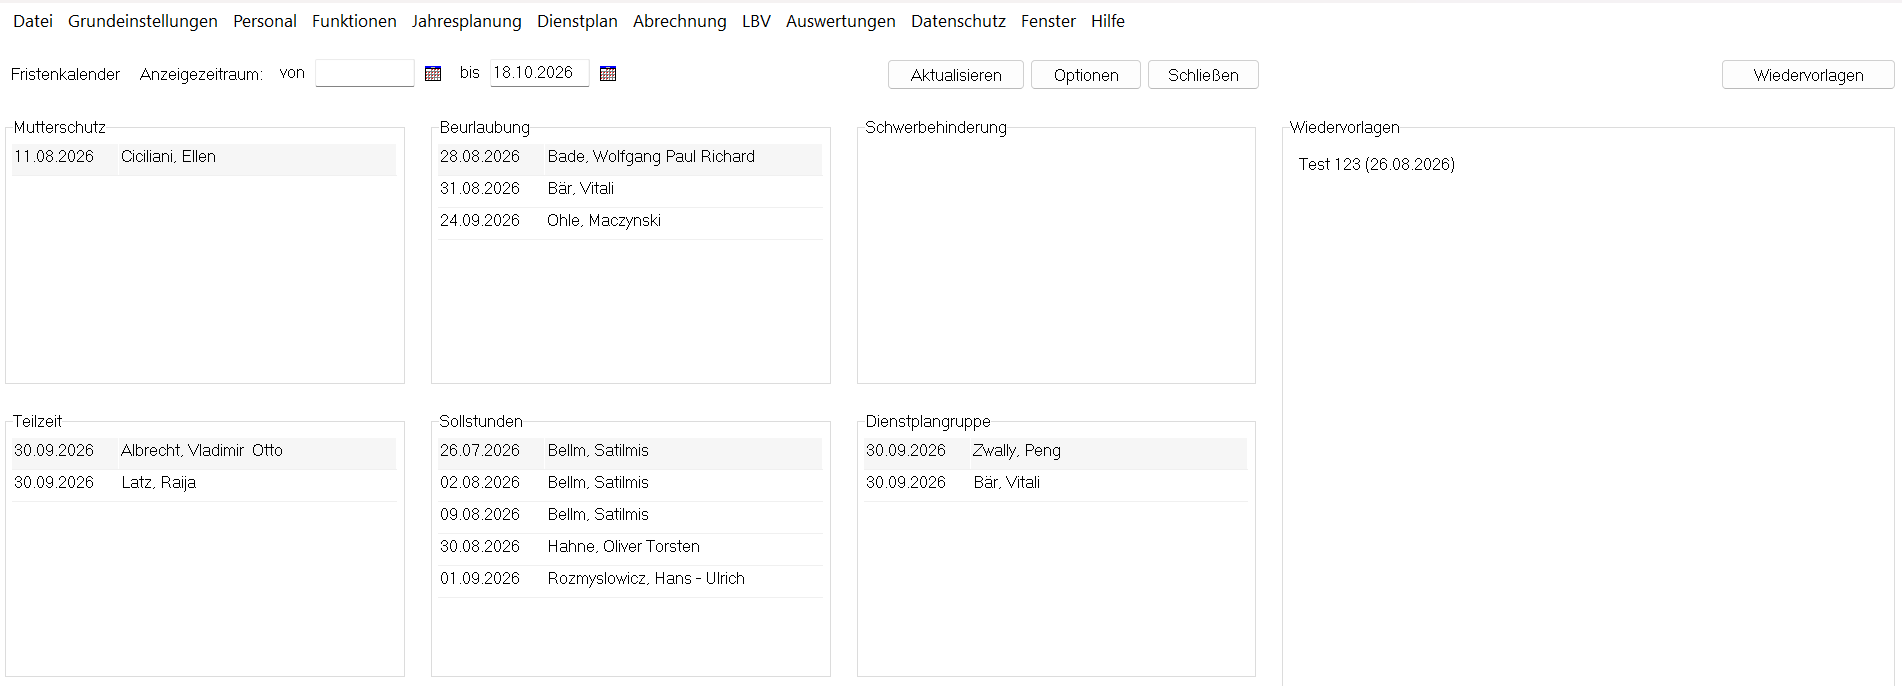Open the Dienstplan menu
Screen dimensions: 1902x686
pos(577,21)
